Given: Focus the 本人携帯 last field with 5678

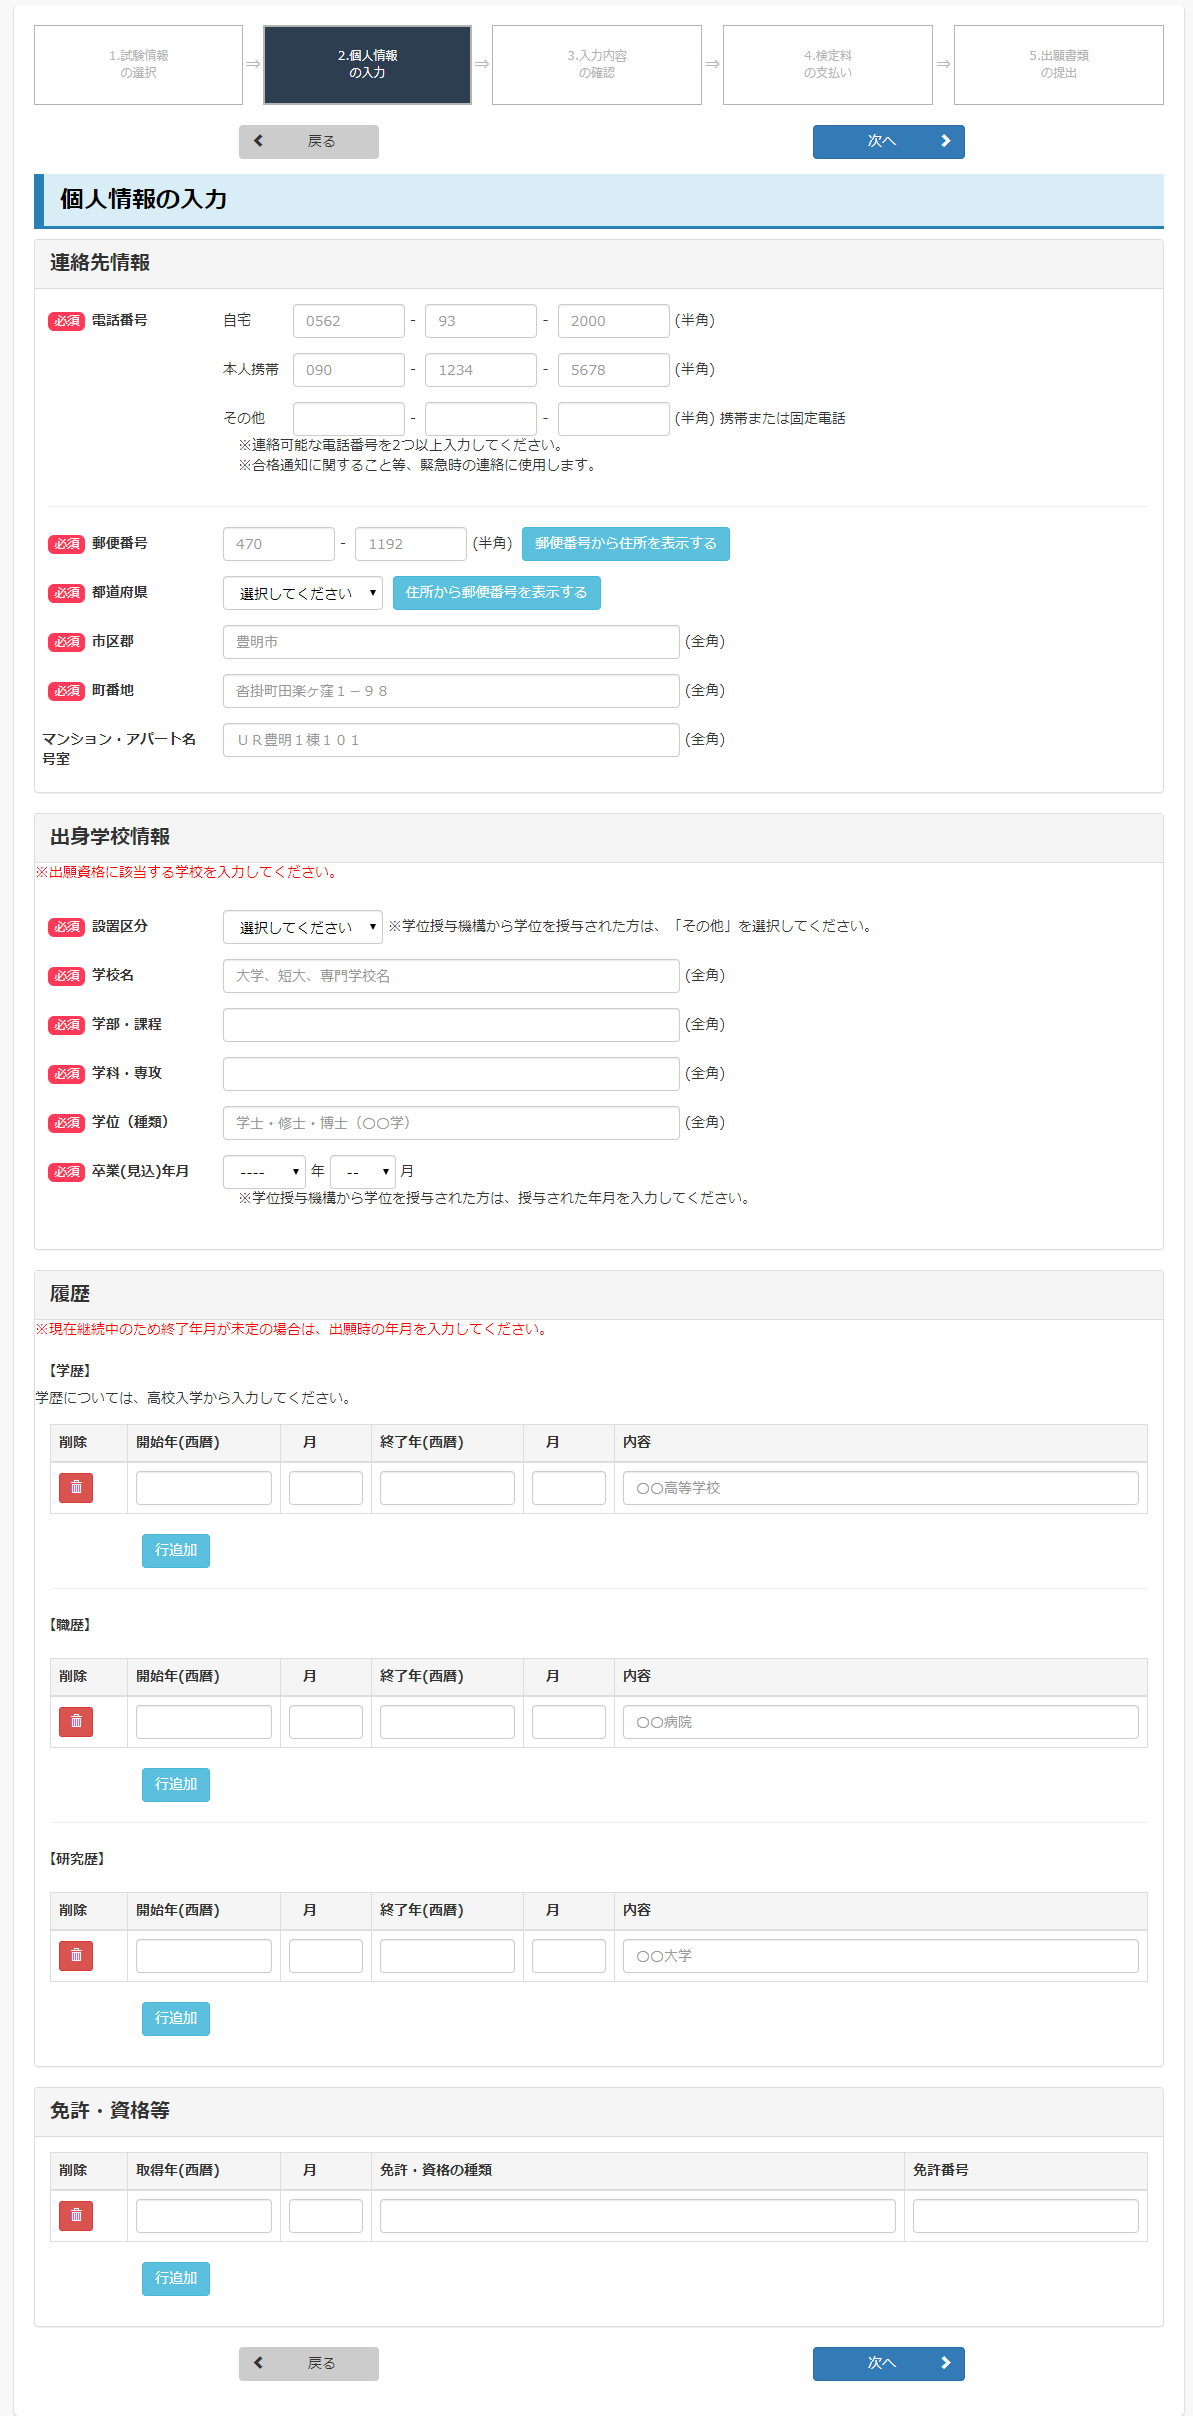Looking at the screenshot, I should 613,370.
